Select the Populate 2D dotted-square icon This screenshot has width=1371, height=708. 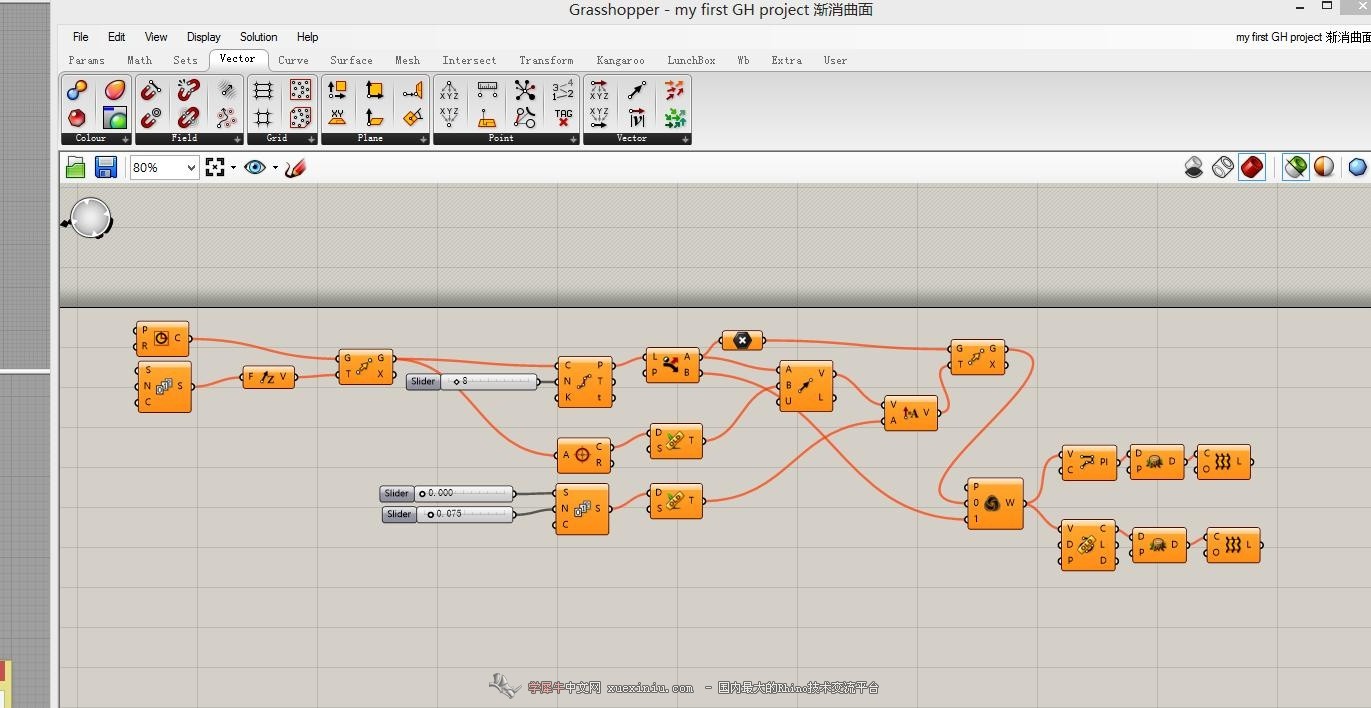pyautogui.click(x=300, y=91)
